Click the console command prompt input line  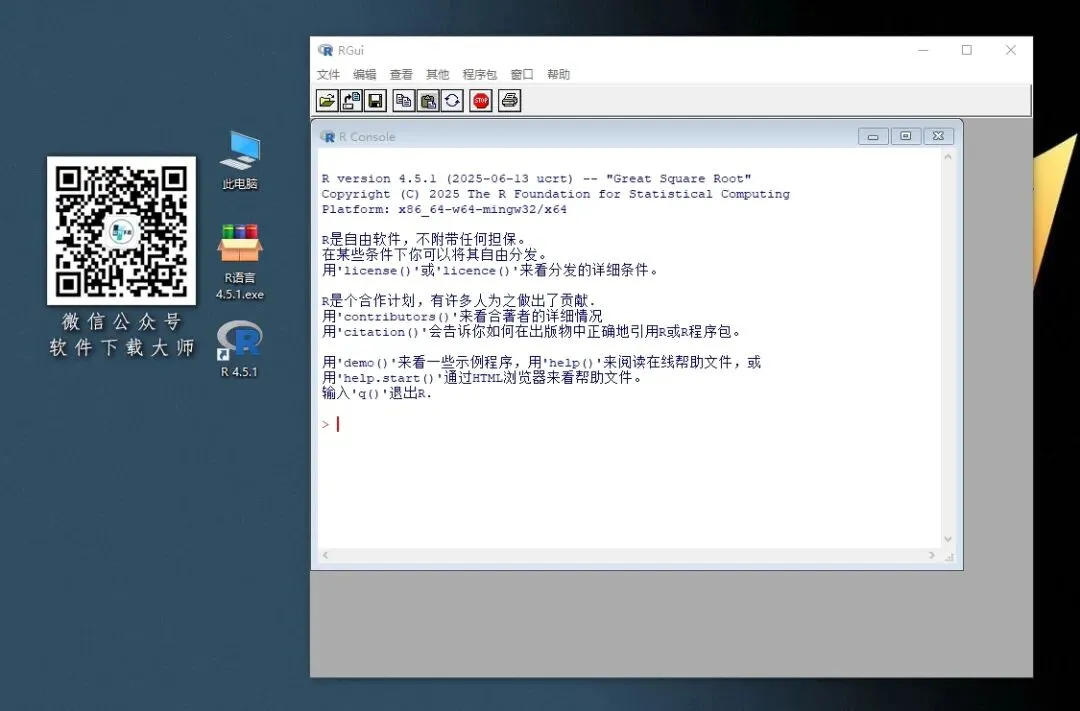point(629,424)
